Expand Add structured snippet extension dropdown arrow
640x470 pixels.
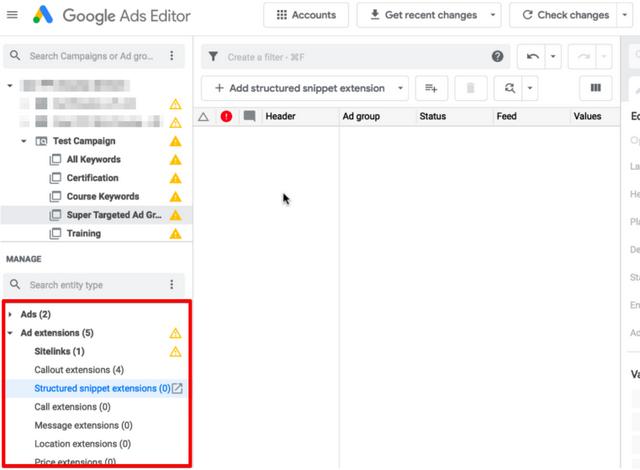[400, 88]
